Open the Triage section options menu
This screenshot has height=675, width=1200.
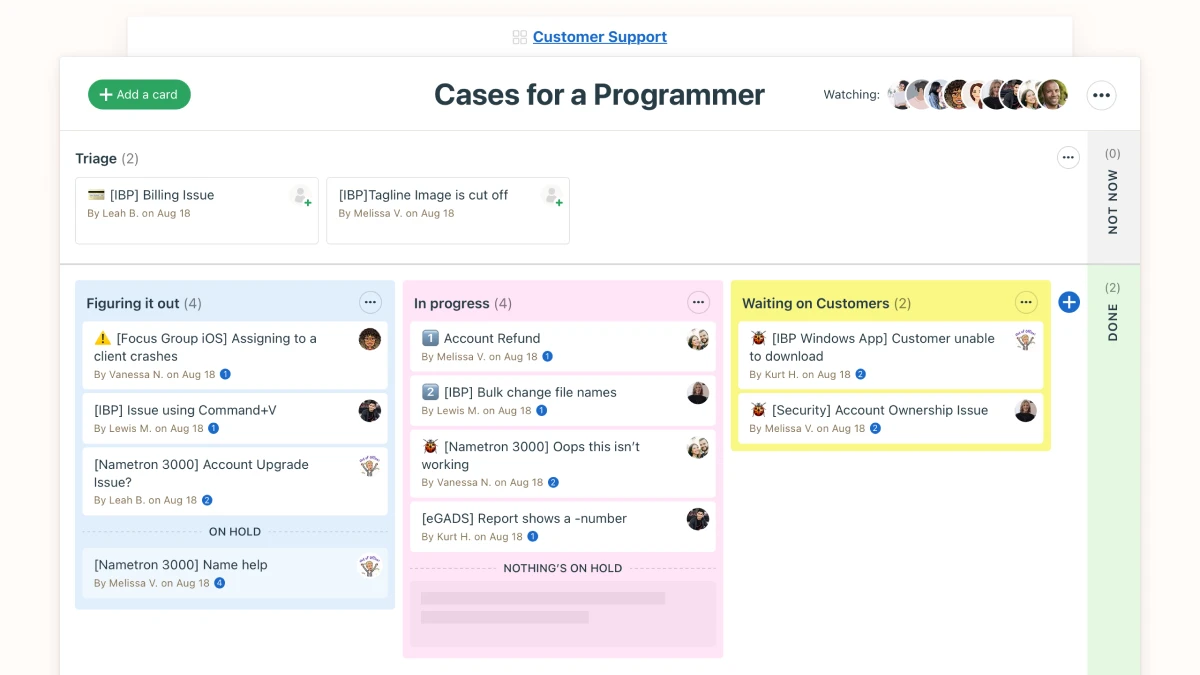pyautogui.click(x=1068, y=158)
